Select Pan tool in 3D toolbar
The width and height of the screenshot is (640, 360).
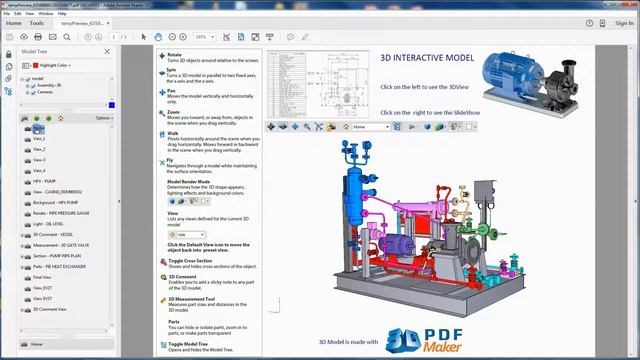coord(295,127)
